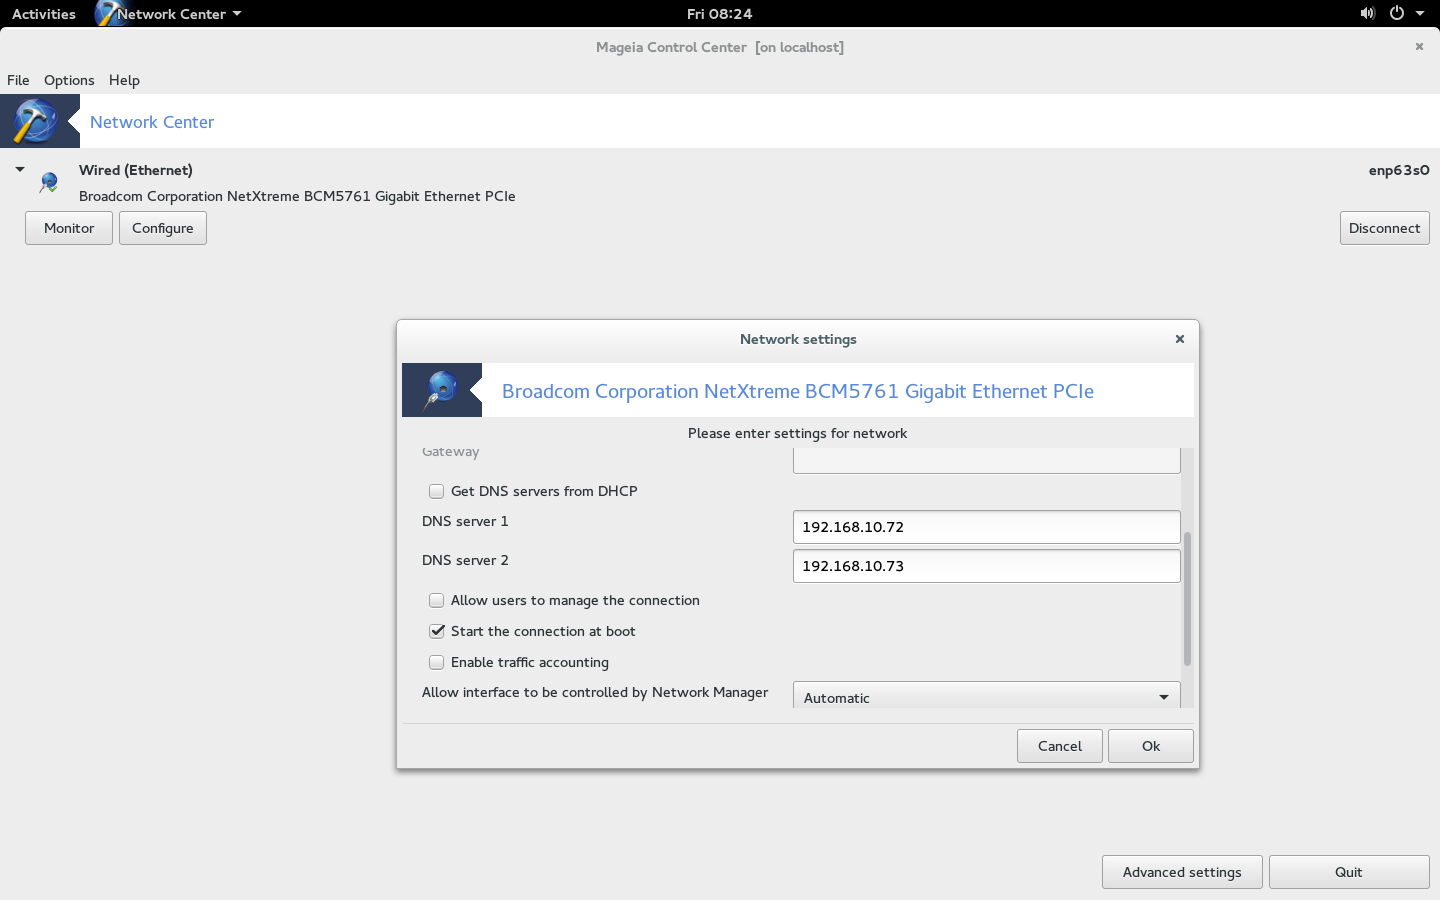Click the wired Ethernet connection icon
The height and width of the screenshot is (900, 1440).
pyautogui.click(x=48, y=182)
